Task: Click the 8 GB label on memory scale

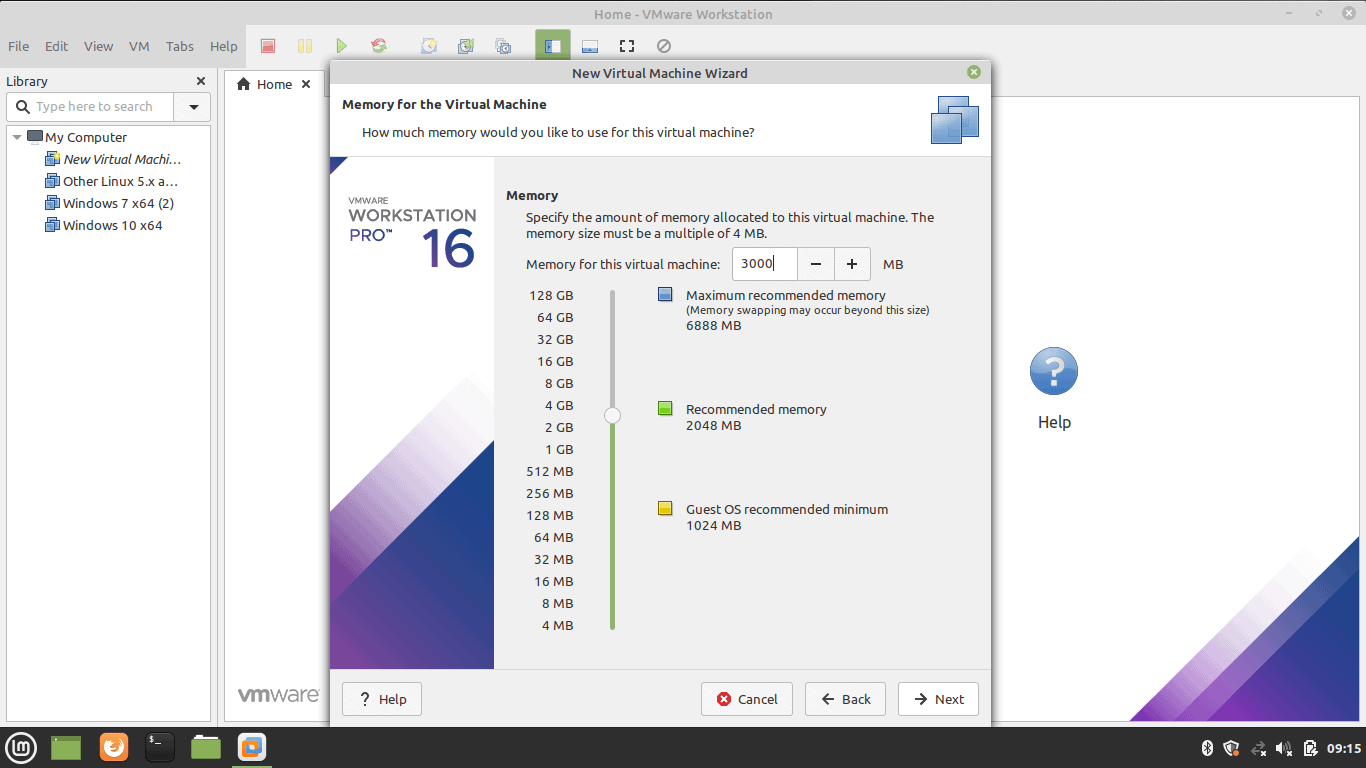Action: (x=559, y=383)
